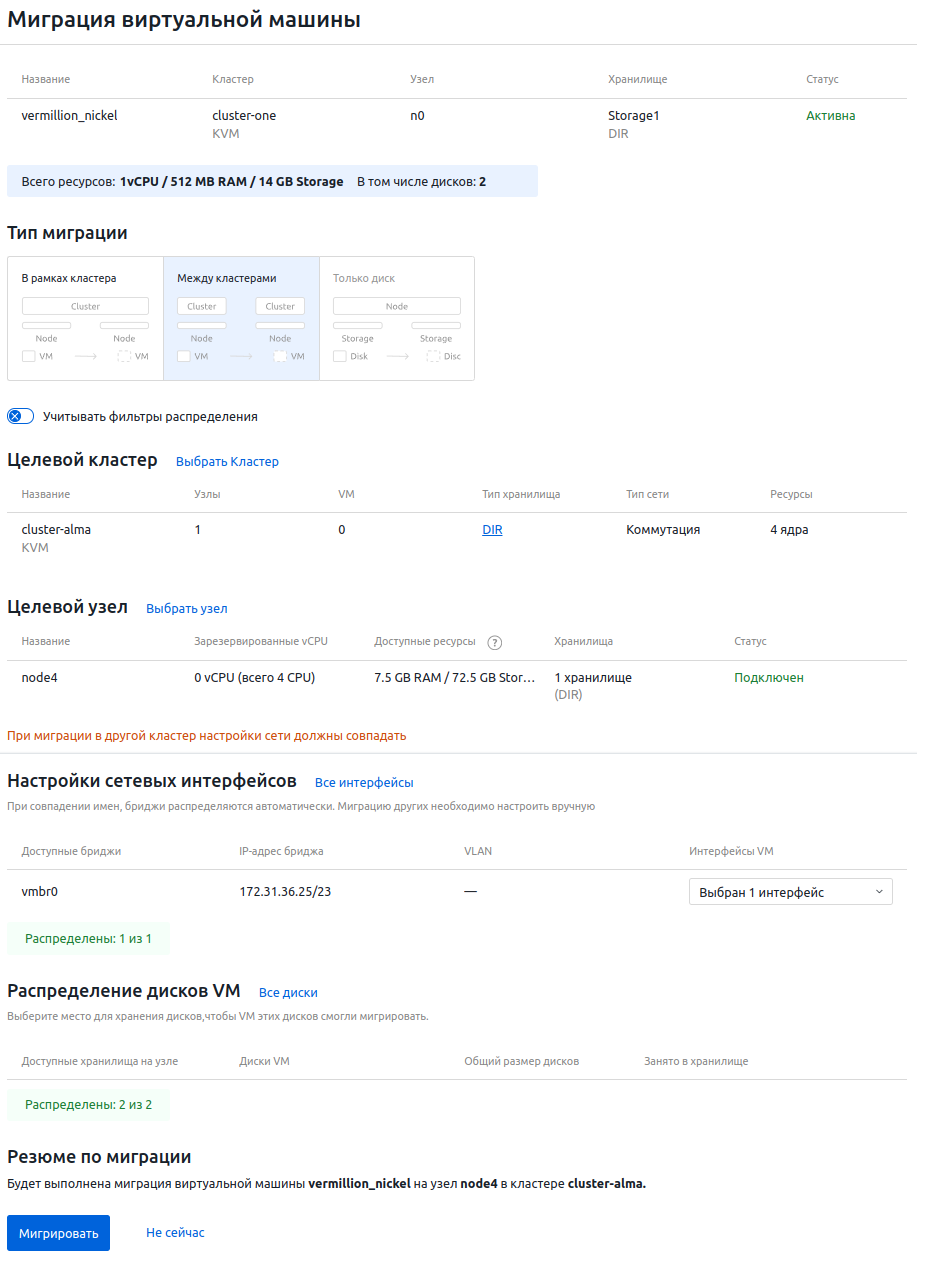Screen dimensions: 934x1287
Task: Click the Коммутация network type cell
Action: [663, 530]
